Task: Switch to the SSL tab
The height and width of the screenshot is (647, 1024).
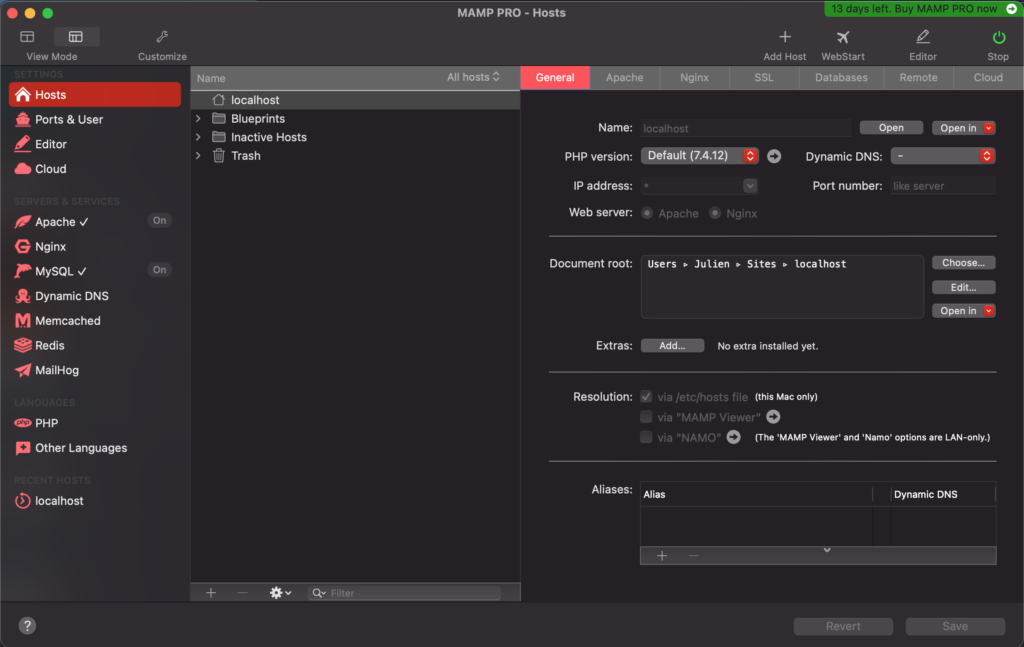Action: [x=763, y=77]
